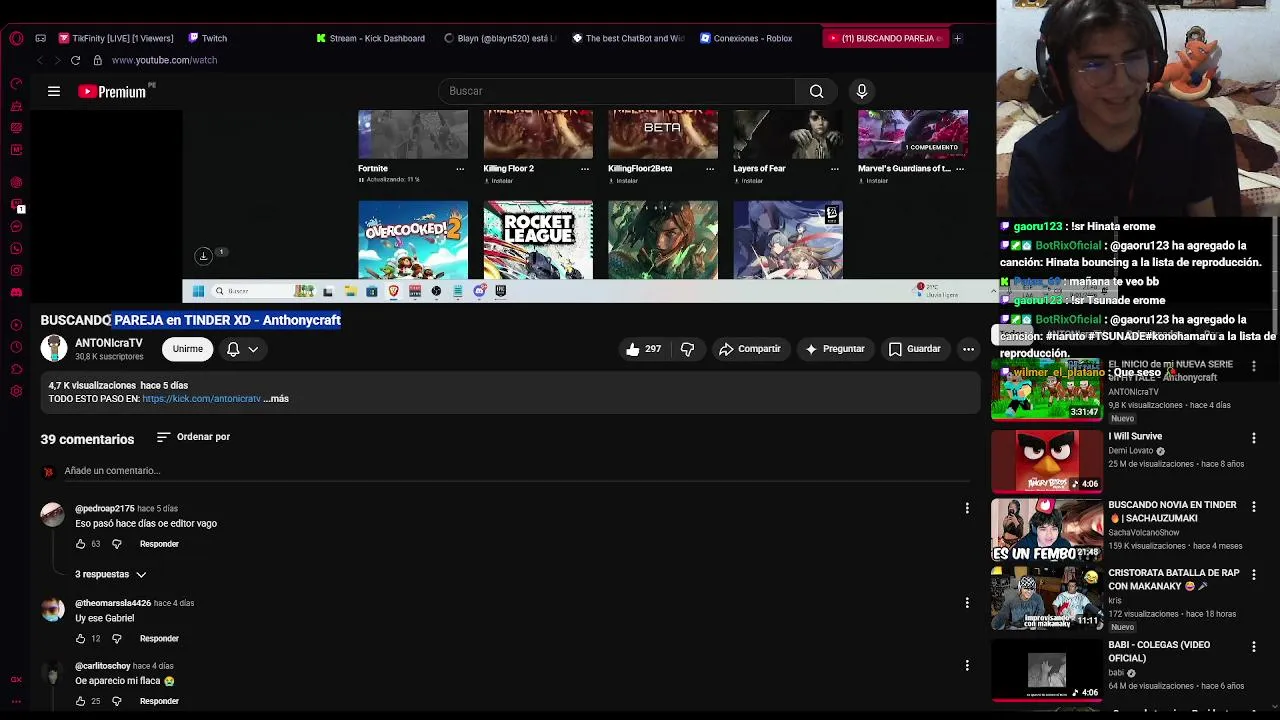Image resolution: width=1280 pixels, height=720 pixels.
Task: Click the reload page button
Action: [75, 60]
